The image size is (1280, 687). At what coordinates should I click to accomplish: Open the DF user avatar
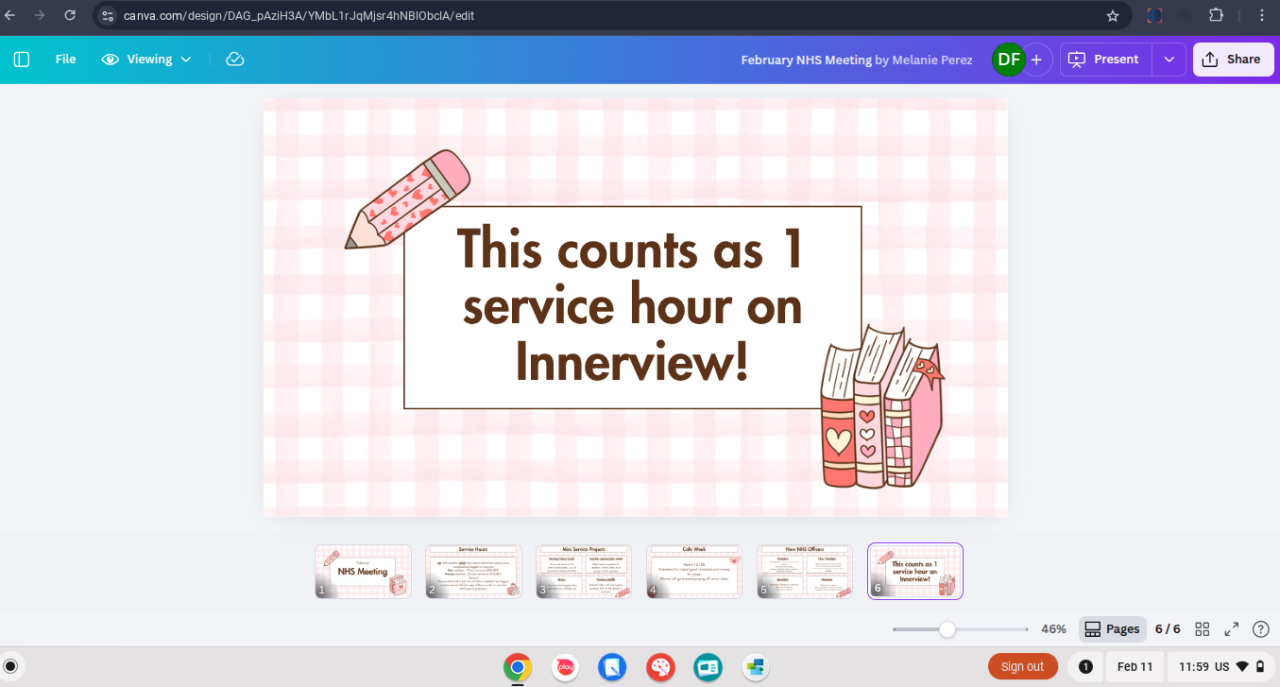[1009, 59]
